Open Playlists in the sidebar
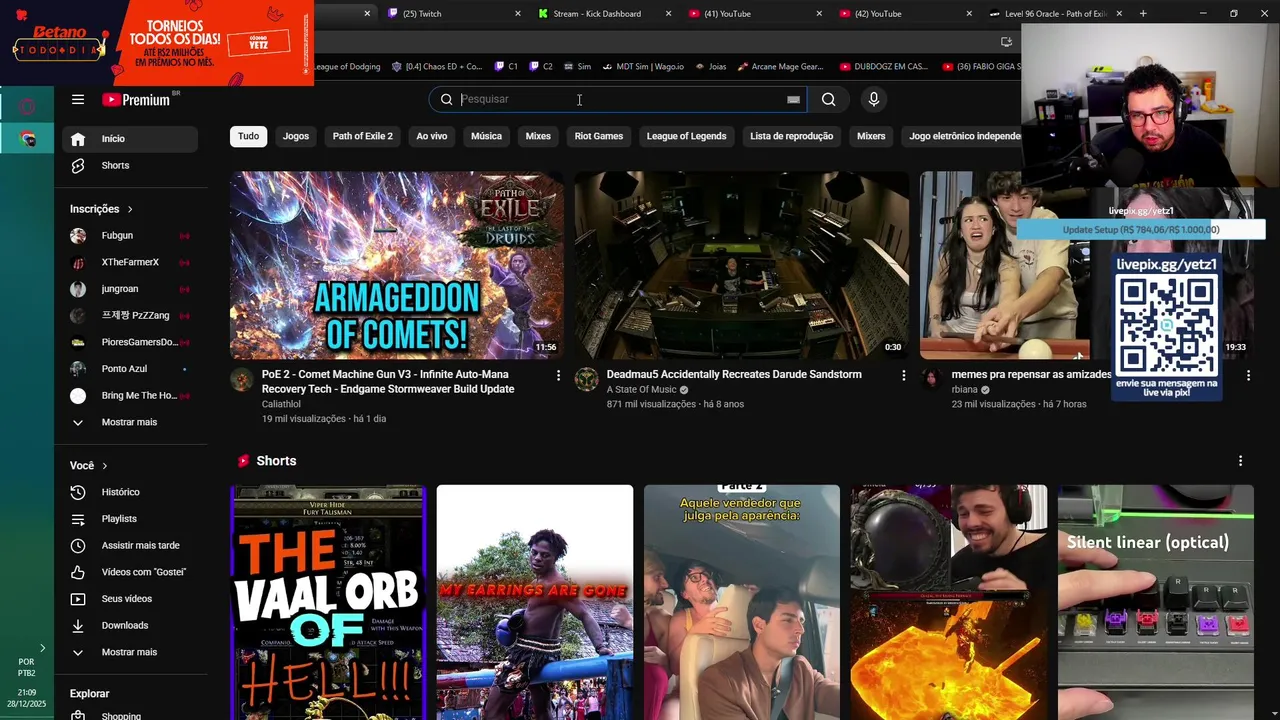This screenshot has width=1280, height=720. click(130, 519)
